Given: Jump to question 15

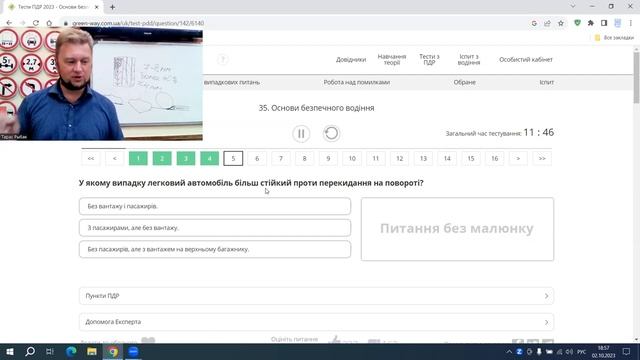Looking at the screenshot, I should tap(471, 158).
